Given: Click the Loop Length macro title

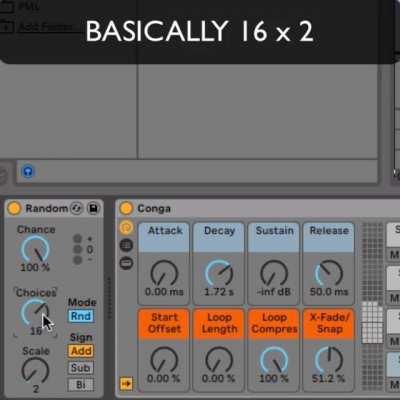Looking at the screenshot, I should [x=219, y=323].
